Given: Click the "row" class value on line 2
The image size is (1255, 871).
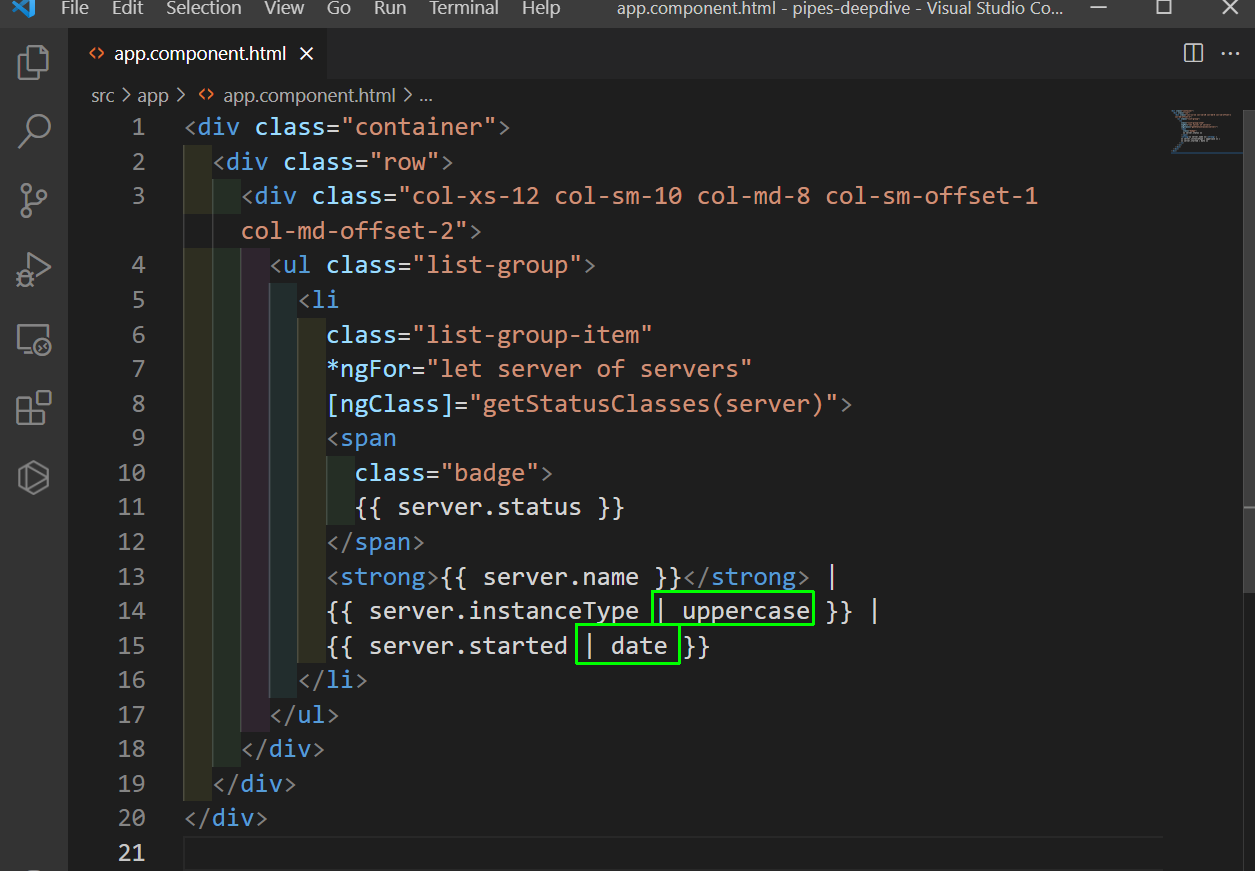Looking at the screenshot, I should [405, 161].
